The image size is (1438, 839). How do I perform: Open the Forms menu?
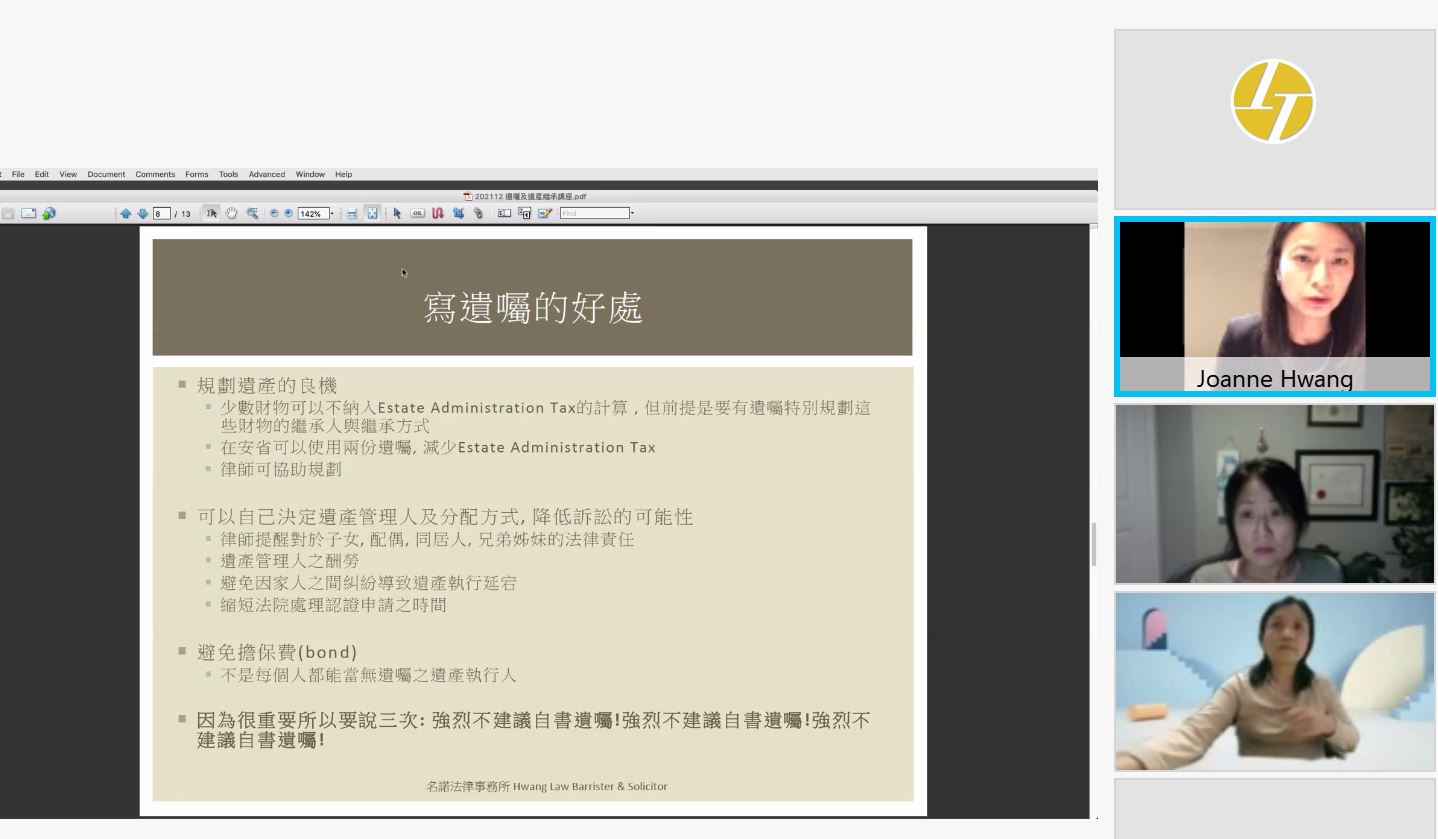click(x=197, y=174)
